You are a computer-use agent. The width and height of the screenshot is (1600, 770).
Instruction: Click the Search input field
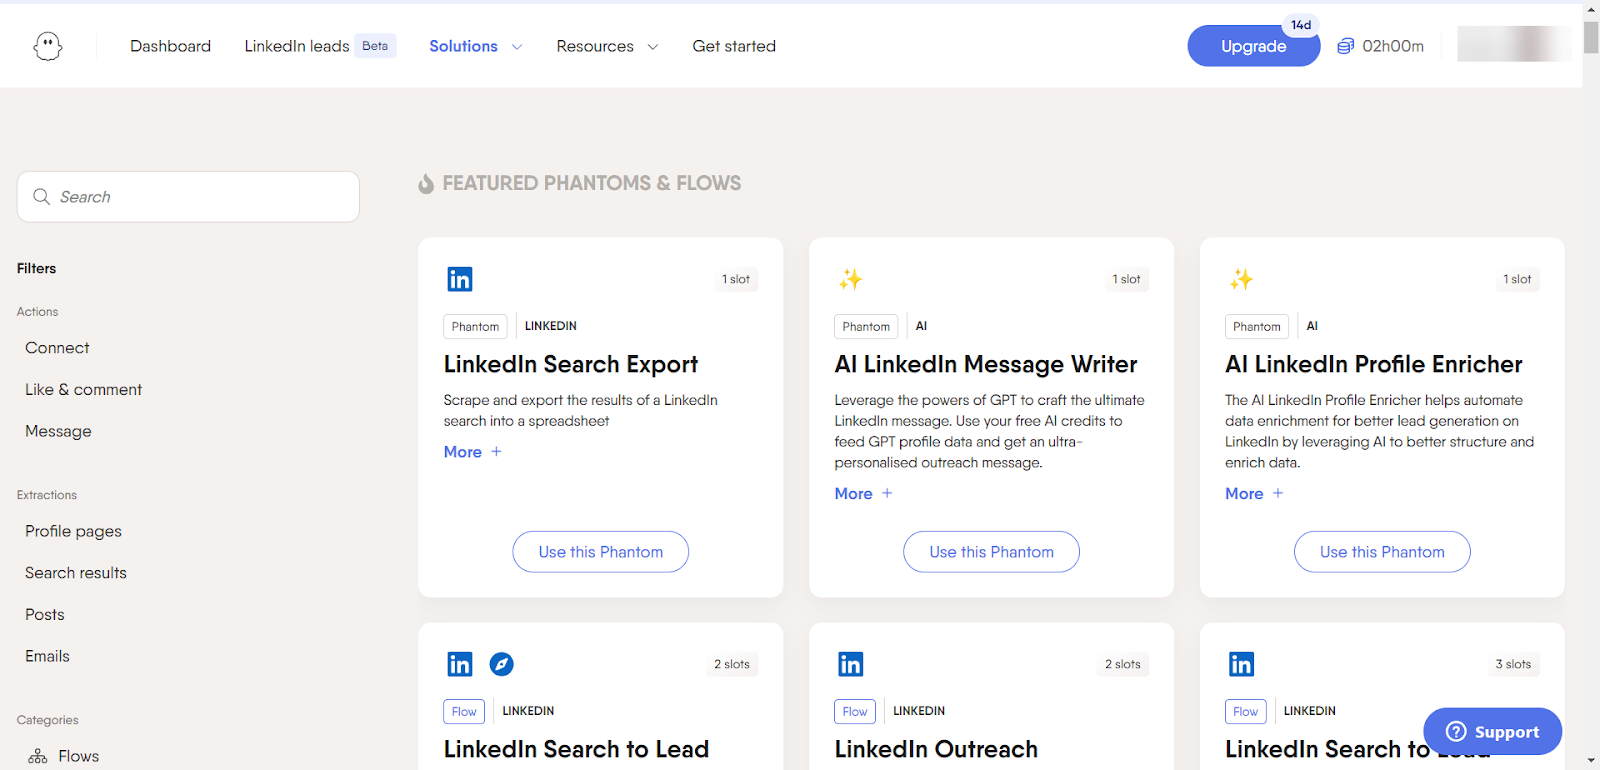[x=188, y=197]
